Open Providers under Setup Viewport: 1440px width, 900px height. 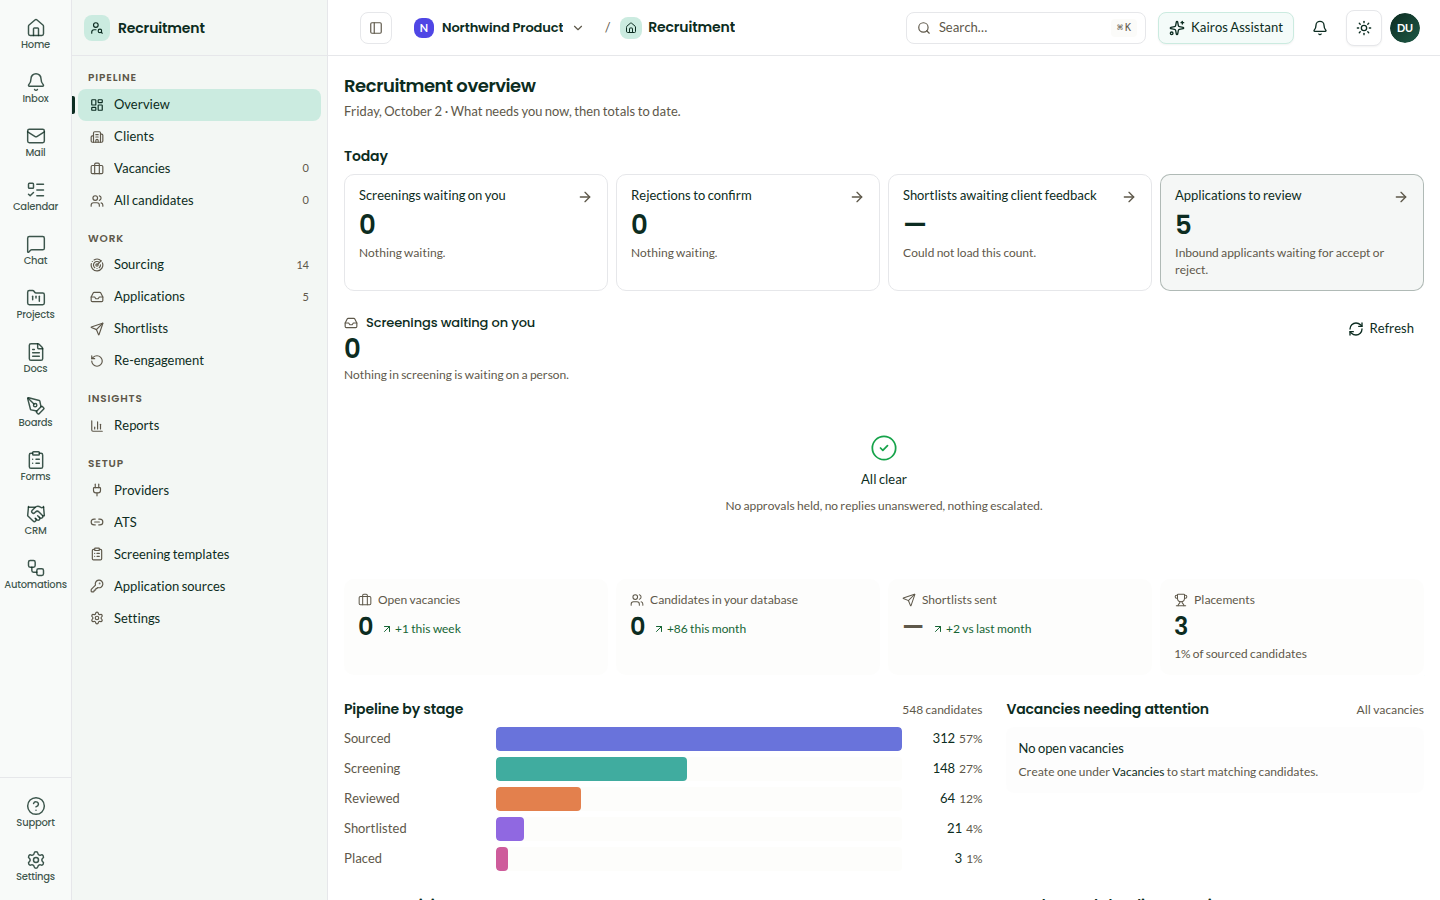(x=200, y=491)
